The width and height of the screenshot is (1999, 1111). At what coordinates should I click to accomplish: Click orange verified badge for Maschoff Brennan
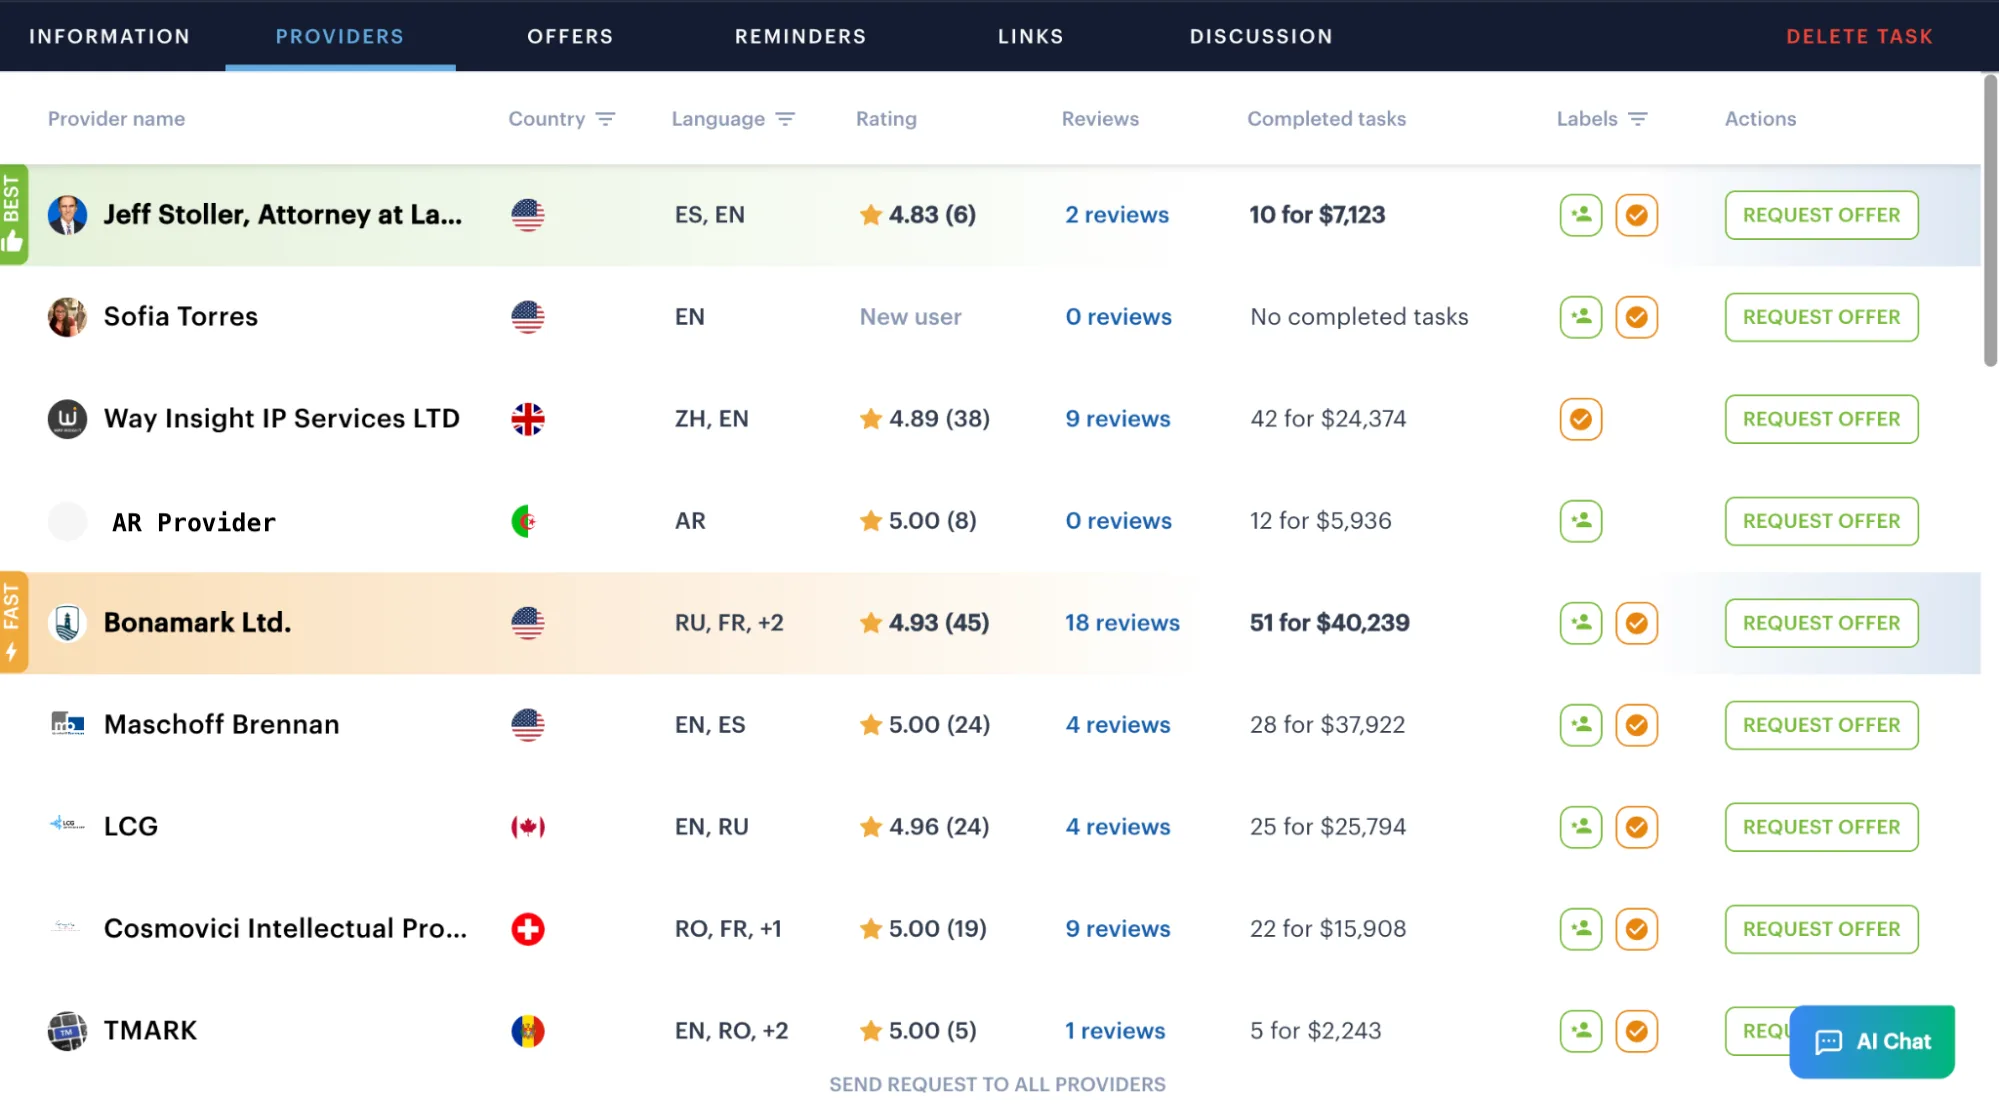pyautogui.click(x=1636, y=725)
